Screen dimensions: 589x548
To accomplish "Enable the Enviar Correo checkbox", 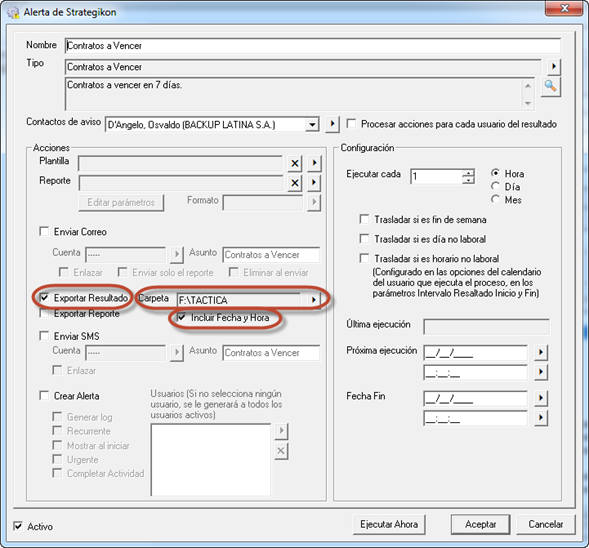I will [44, 231].
